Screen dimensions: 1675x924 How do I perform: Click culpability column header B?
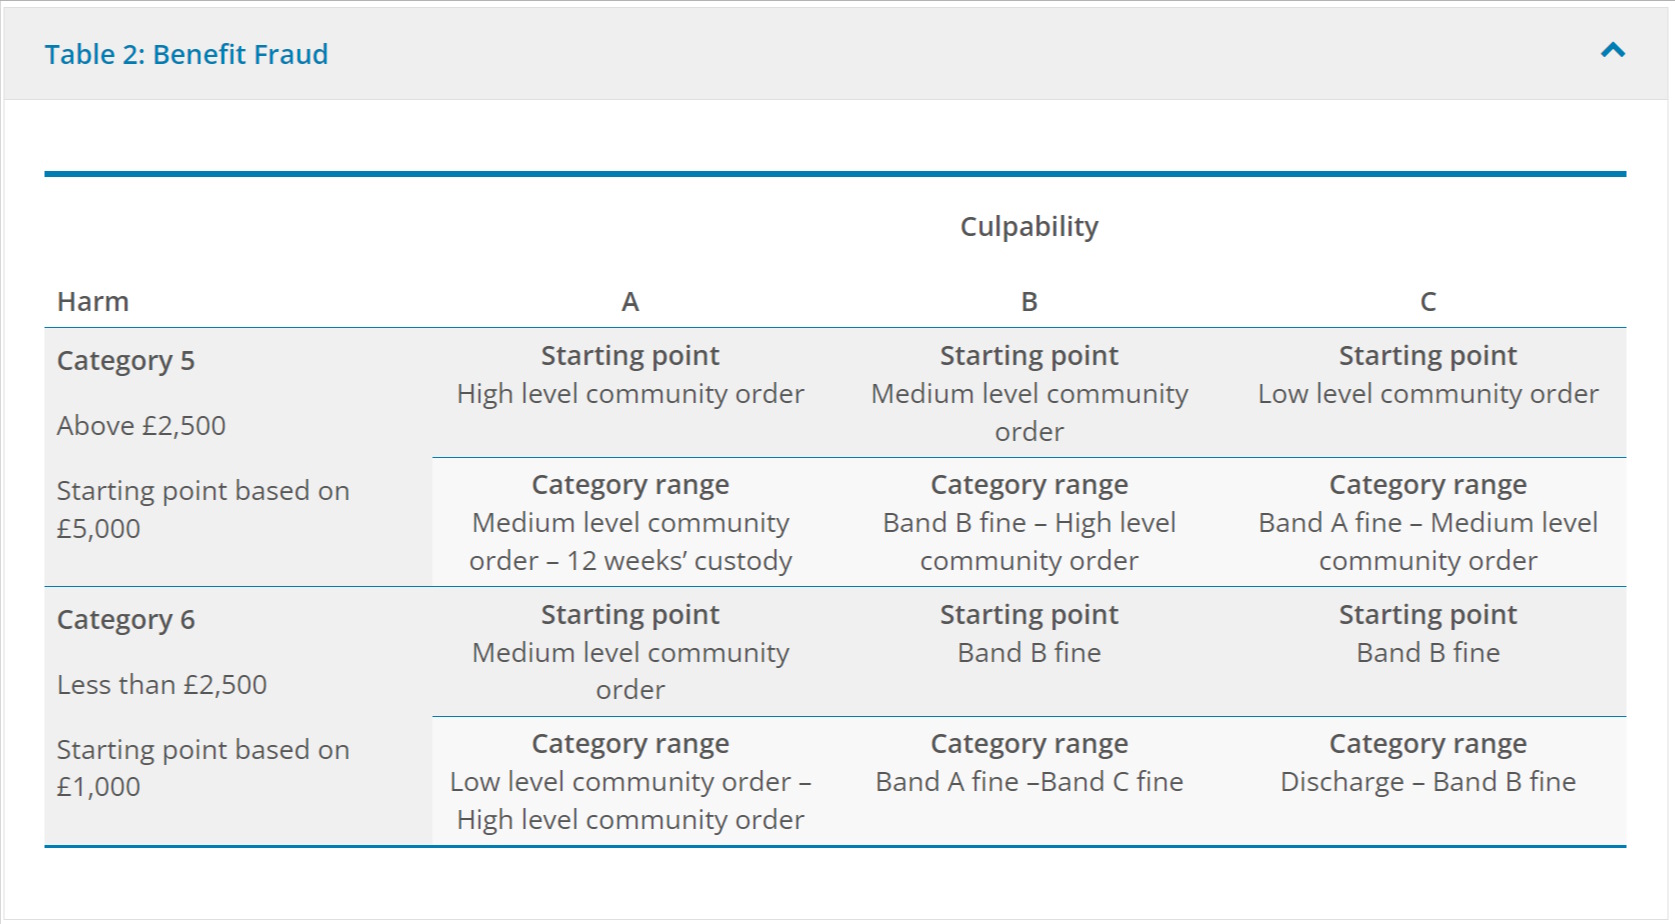pos(1028,301)
